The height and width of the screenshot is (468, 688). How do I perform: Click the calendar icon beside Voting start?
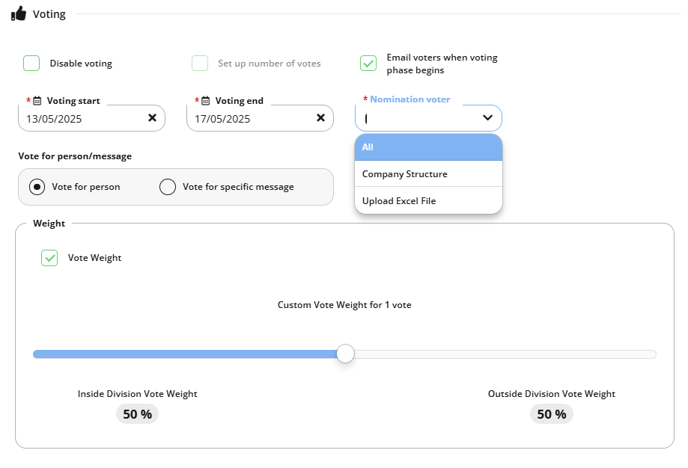pos(37,101)
